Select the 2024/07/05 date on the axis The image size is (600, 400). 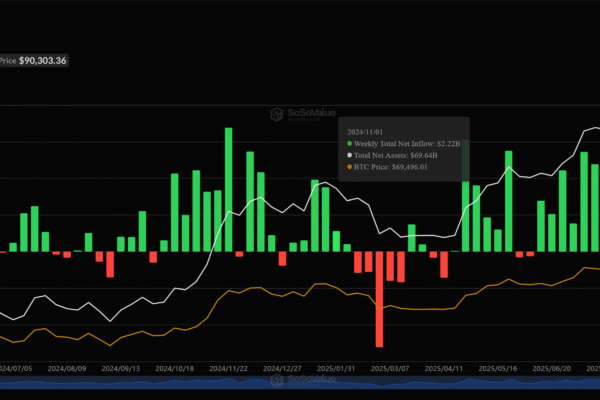pos(14,369)
